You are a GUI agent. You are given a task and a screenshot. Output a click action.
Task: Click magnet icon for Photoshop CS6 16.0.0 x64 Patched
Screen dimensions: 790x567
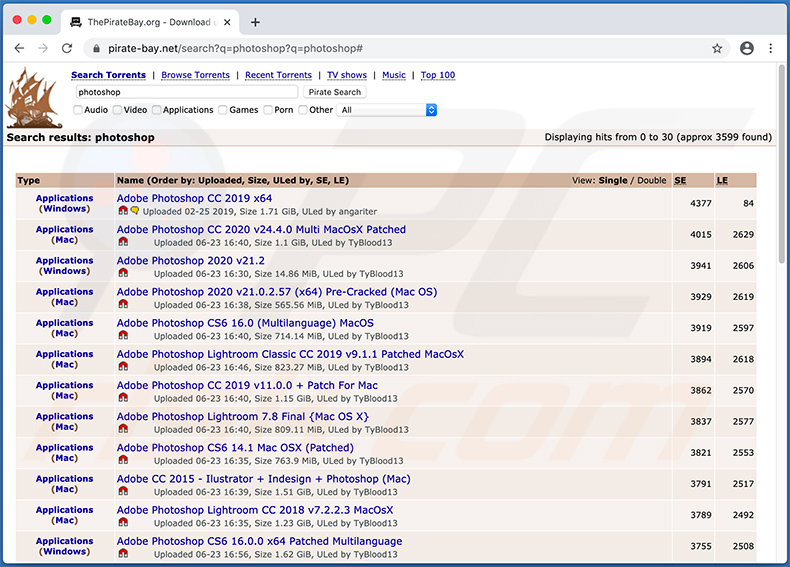point(123,554)
